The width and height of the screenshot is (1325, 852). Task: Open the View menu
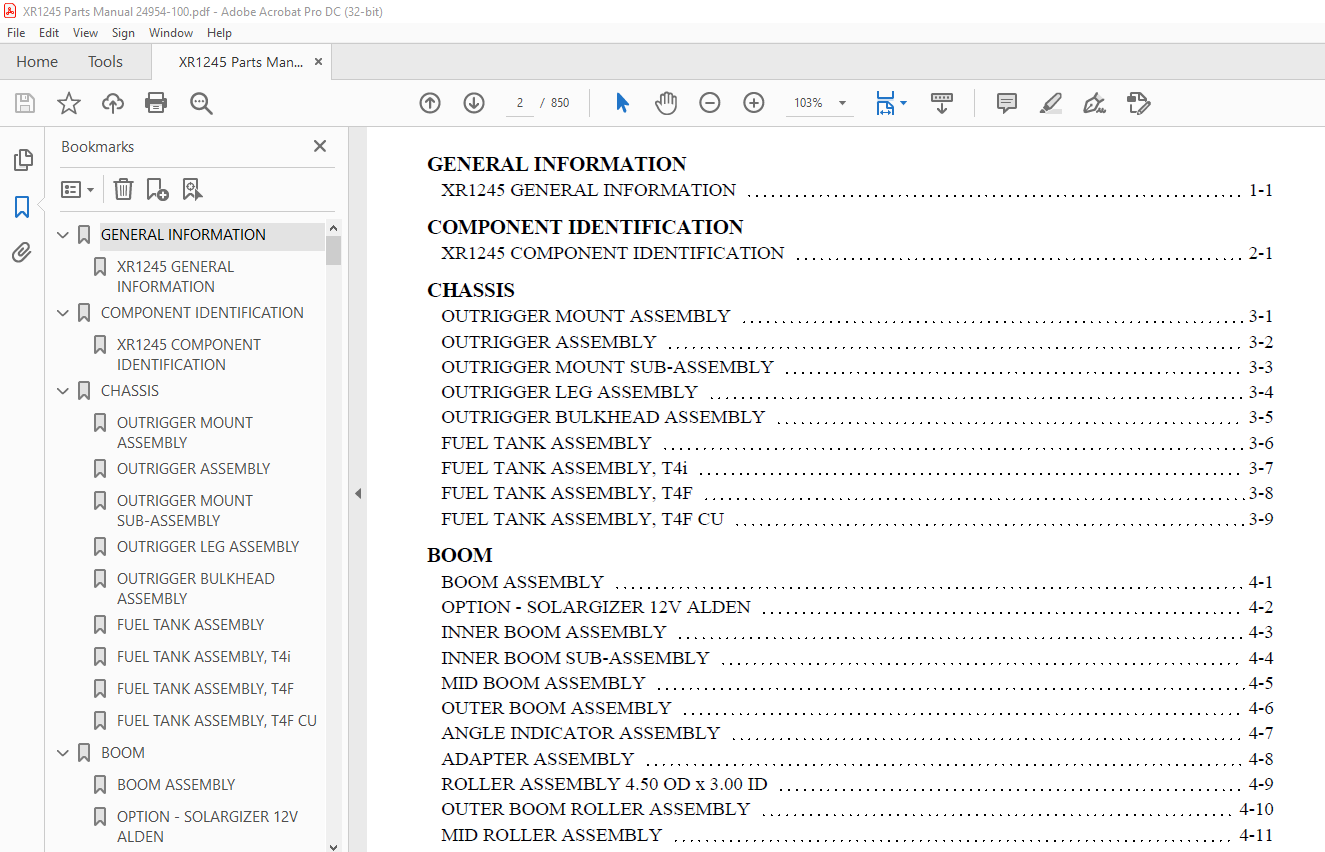click(86, 33)
